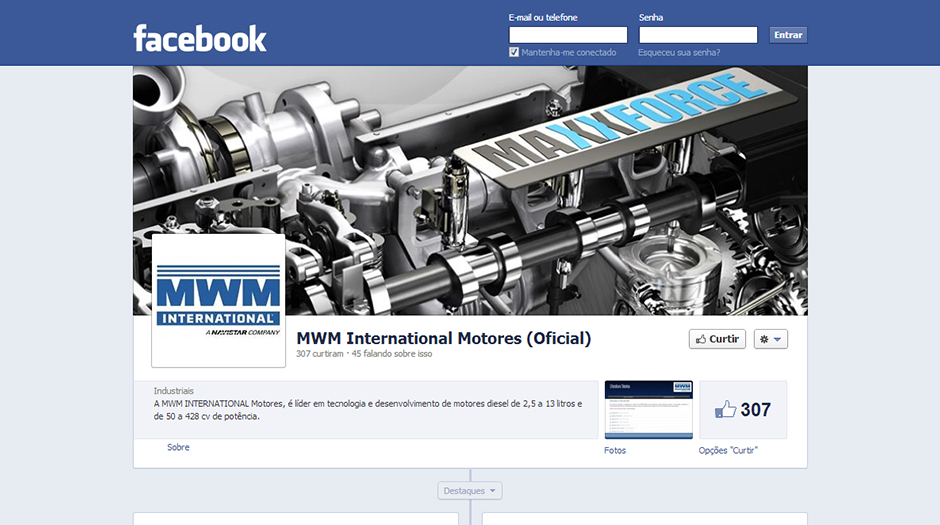Screen dimensions: 940x525
Task: Uncheck Mantenha-me conectado checkbox
Action: click(x=514, y=52)
